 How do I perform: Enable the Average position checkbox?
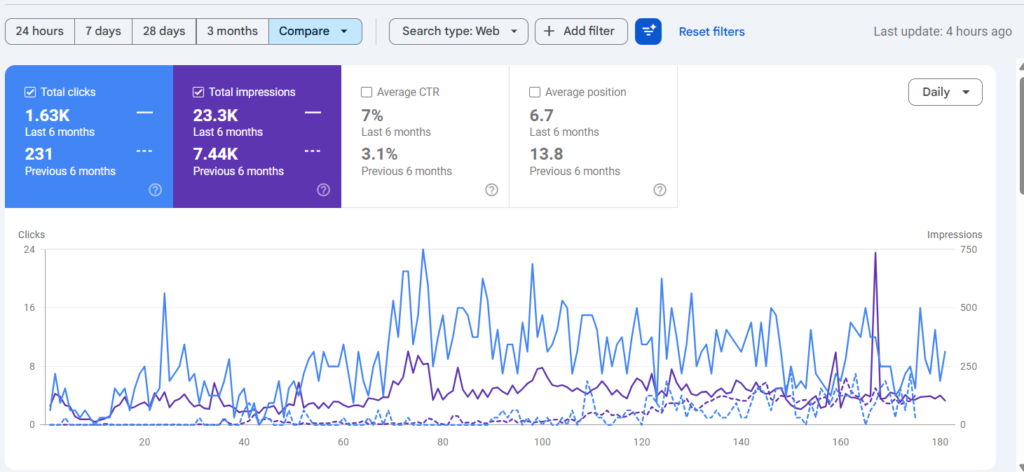pyautogui.click(x=534, y=92)
